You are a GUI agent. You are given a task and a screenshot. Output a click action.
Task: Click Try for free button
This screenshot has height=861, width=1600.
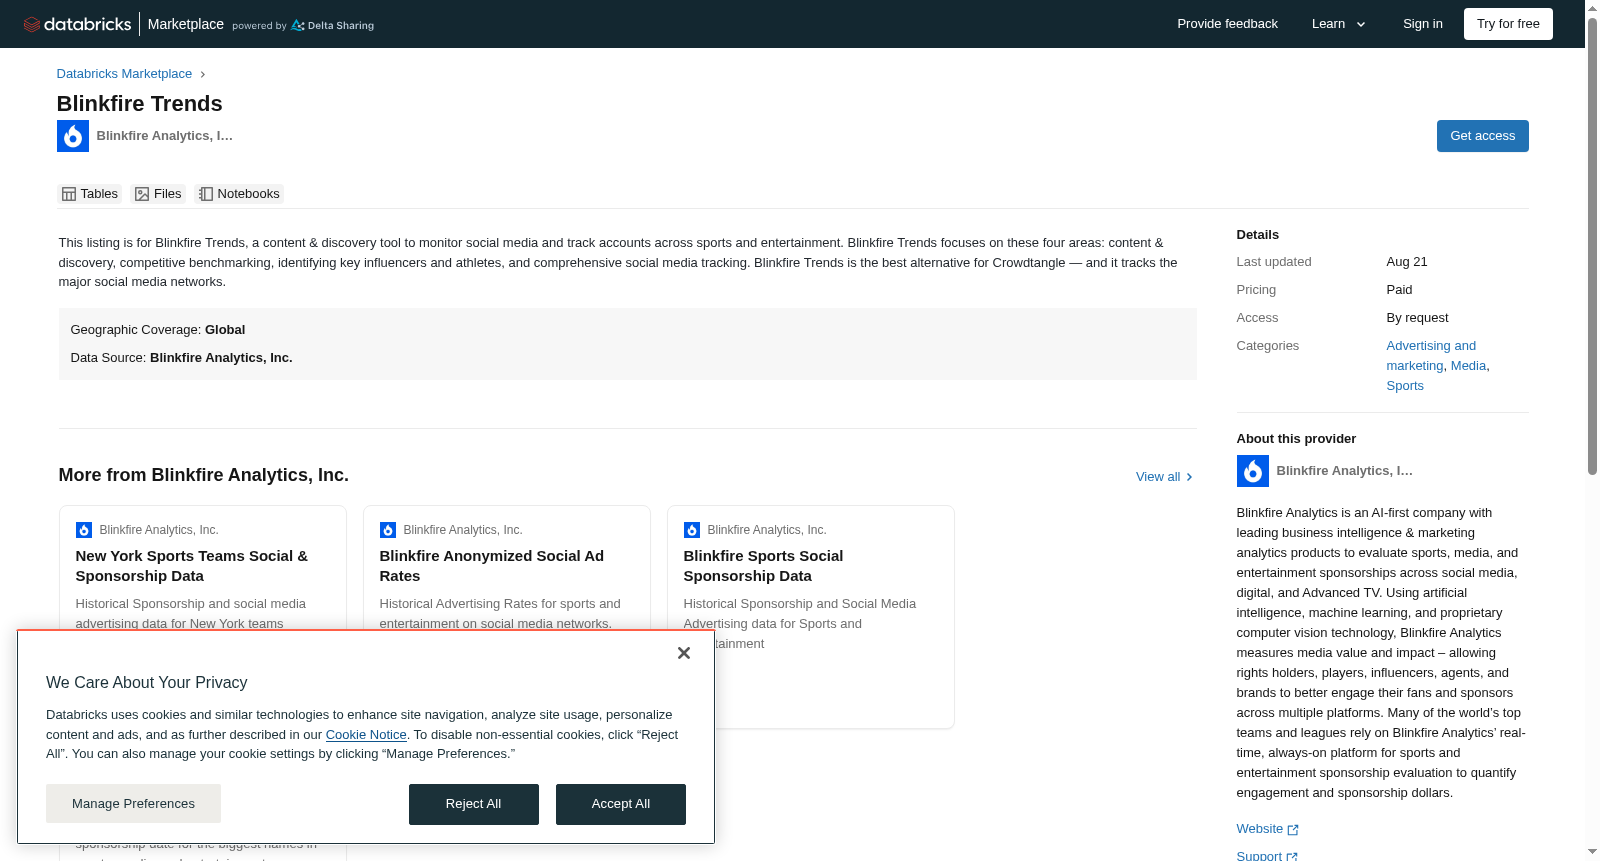(1508, 24)
